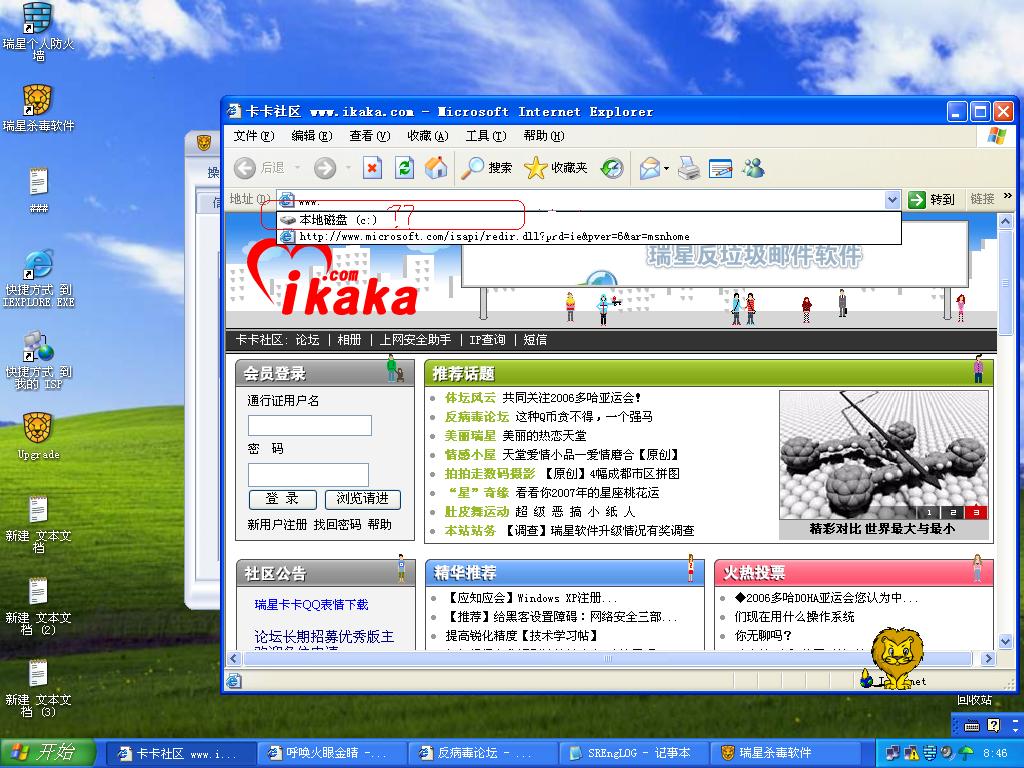Click the address bar text field
Image resolution: width=1024 pixels, height=768 pixels.
[x=581, y=200]
